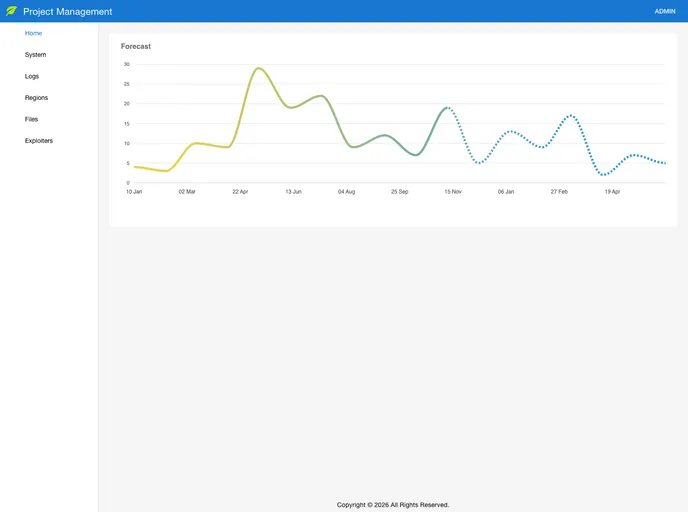Click the 10 Jan x-axis label
688x512 pixels.
134,192
